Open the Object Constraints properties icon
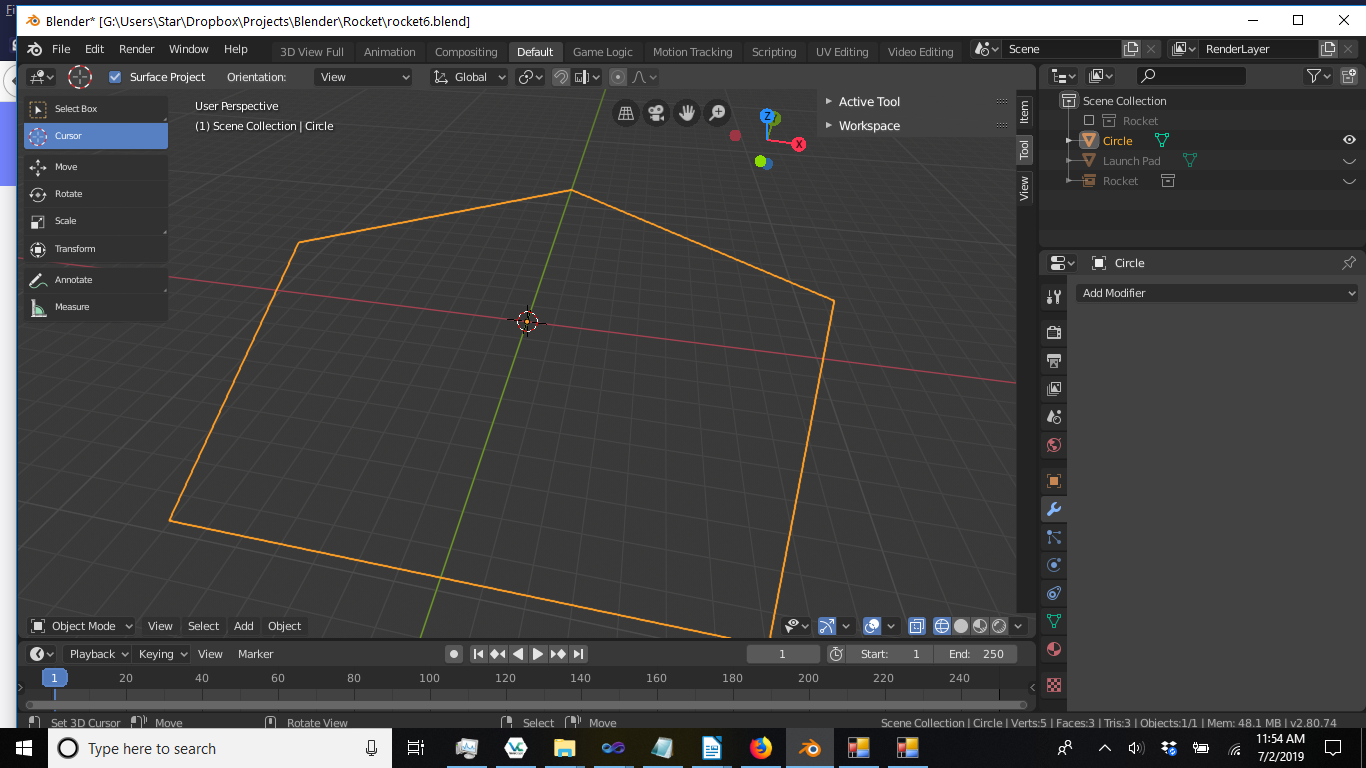Image resolution: width=1366 pixels, height=768 pixels. click(1053, 593)
